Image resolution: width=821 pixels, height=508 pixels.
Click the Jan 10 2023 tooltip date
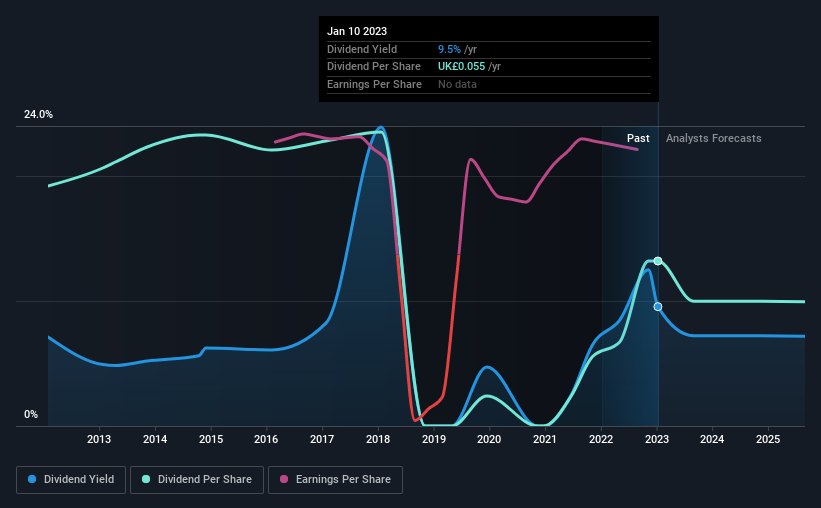coord(357,31)
